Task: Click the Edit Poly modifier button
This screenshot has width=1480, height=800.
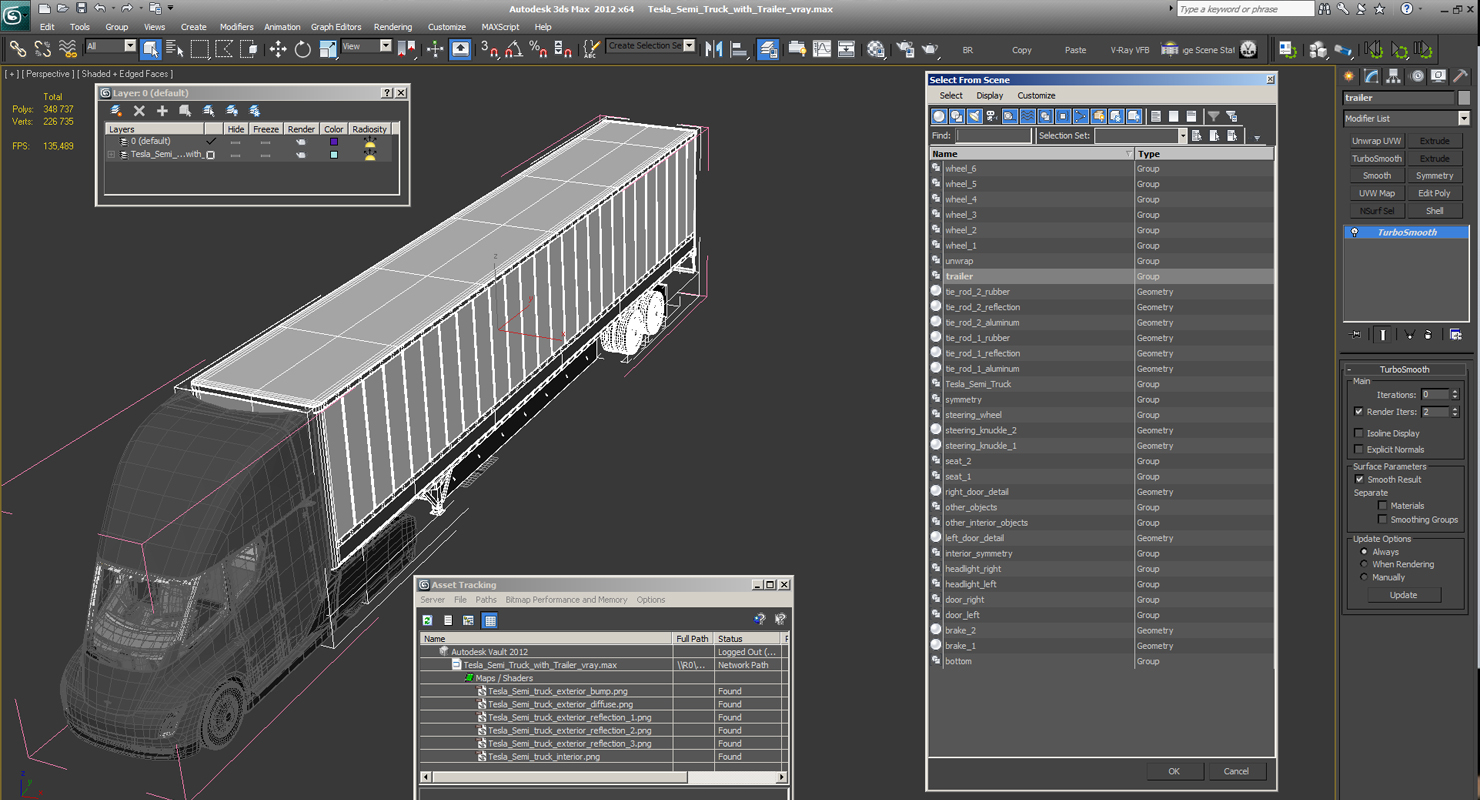Action: pyautogui.click(x=1434, y=193)
